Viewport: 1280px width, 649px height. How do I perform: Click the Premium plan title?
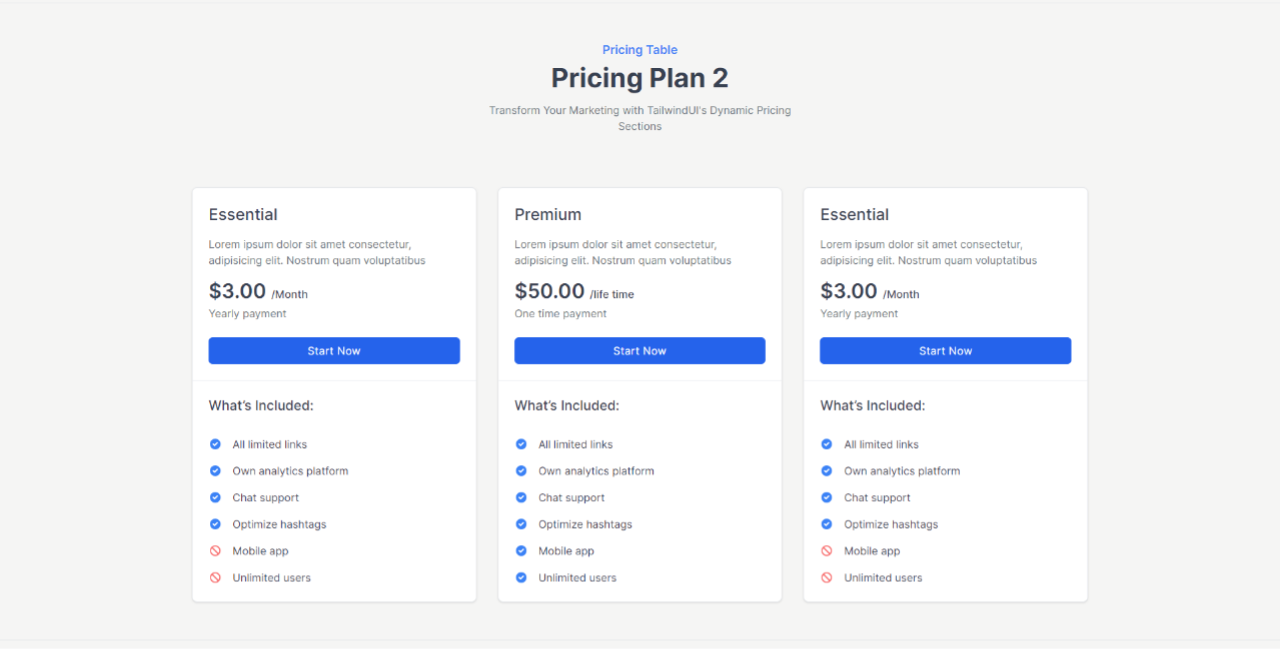click(548, 215)
